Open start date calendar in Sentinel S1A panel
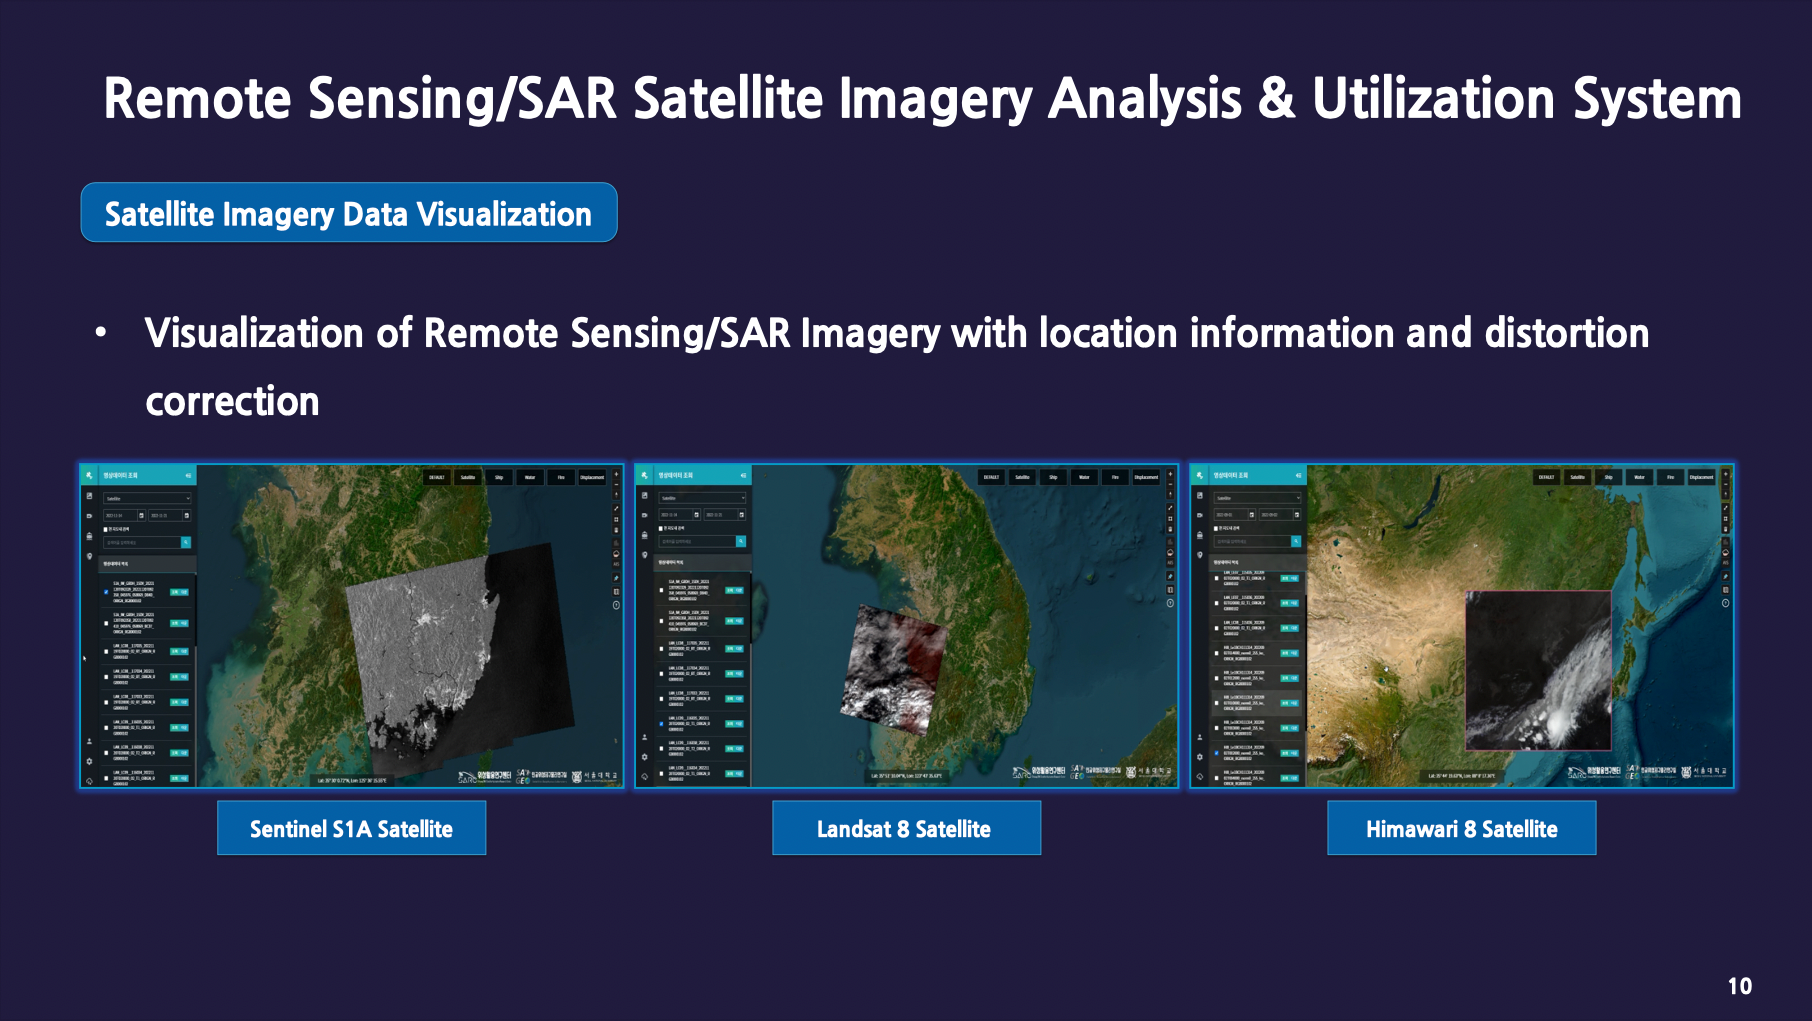 click(x=141, y=515)
